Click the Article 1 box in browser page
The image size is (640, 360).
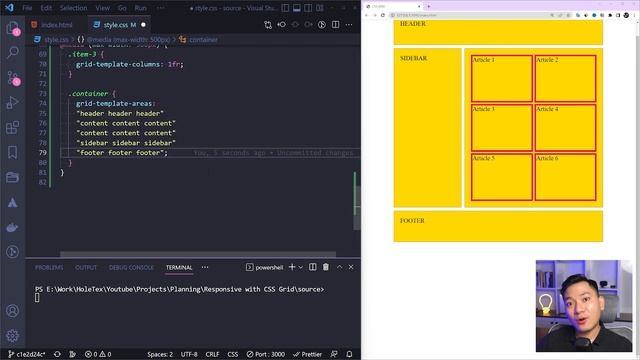(x=502, y=78)
